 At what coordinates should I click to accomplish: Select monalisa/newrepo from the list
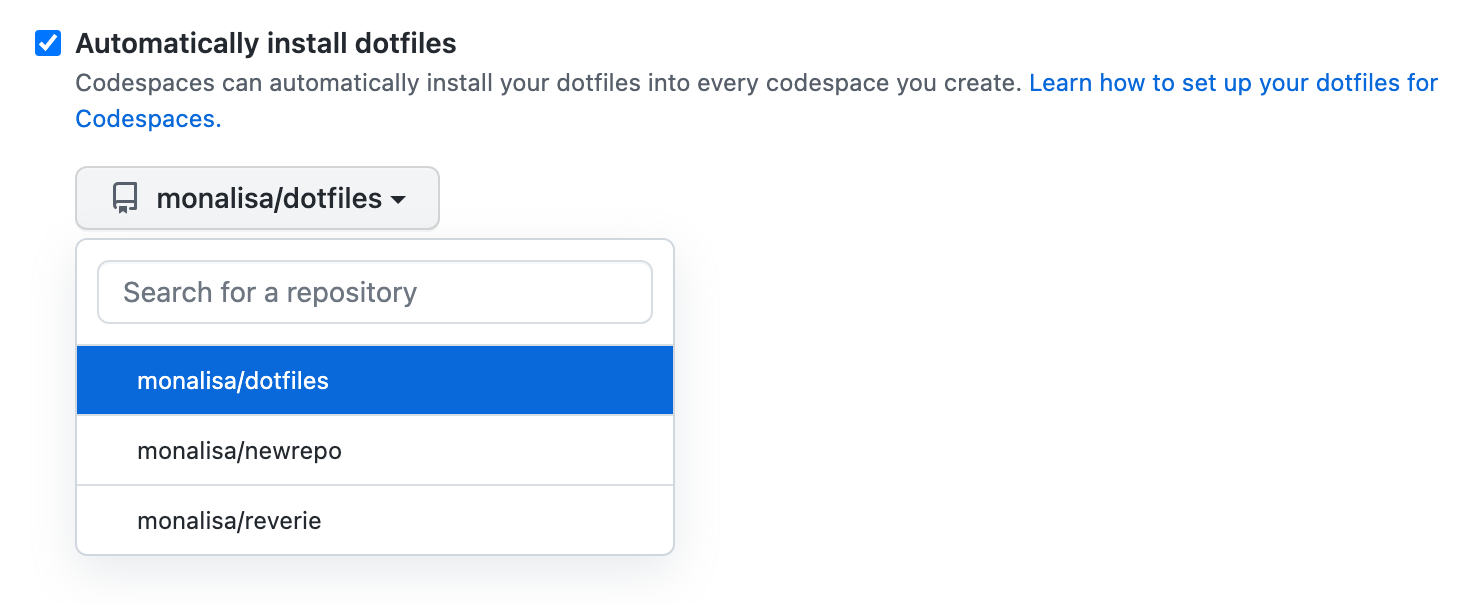pyautogui.click(x=239, y=450)
